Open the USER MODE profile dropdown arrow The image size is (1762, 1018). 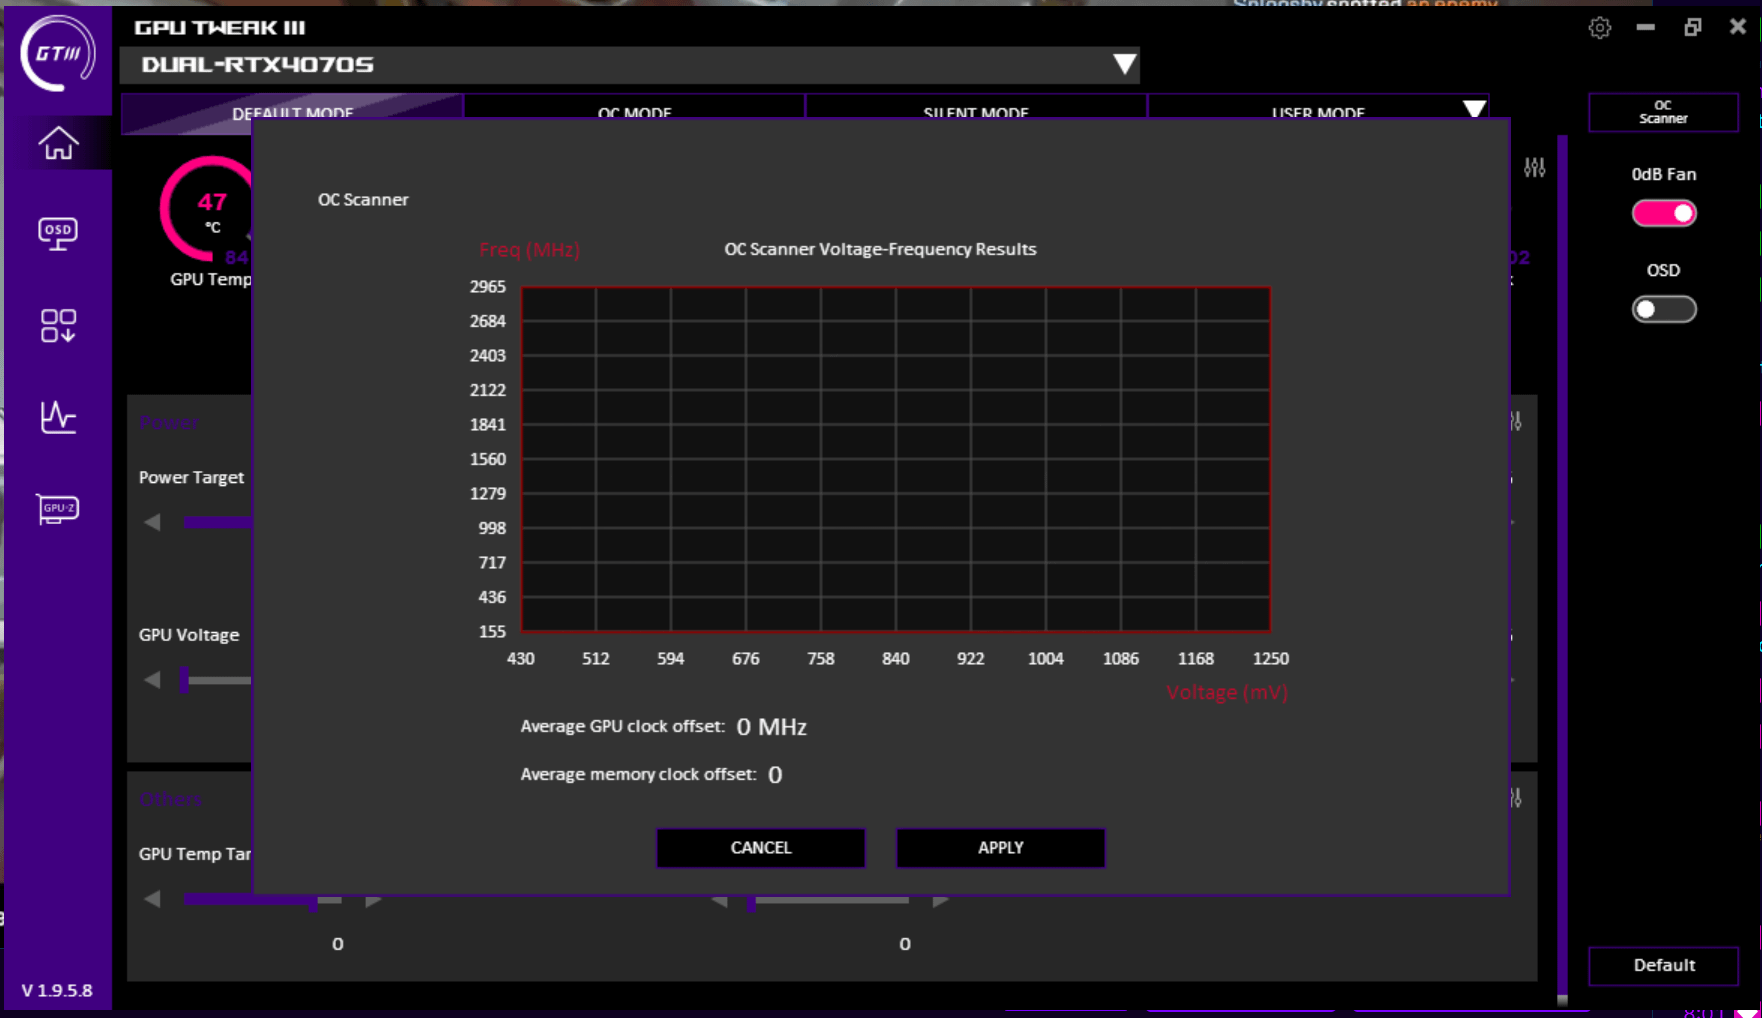click(1474, 108)
